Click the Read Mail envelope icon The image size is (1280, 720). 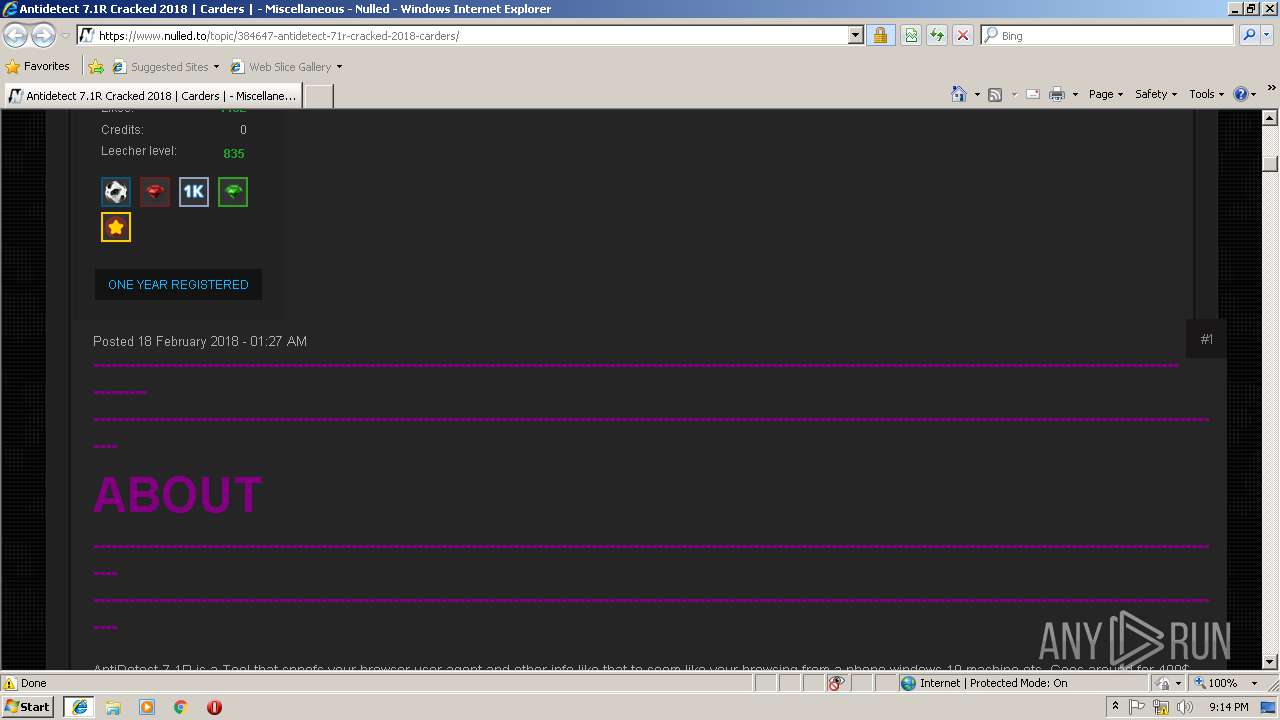(x=1033, y=94)
